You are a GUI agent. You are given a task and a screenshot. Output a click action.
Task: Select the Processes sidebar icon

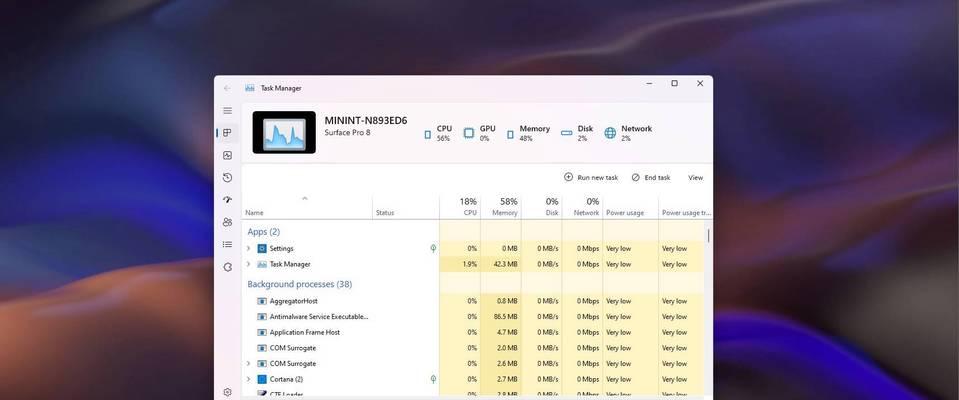[x=228, y=133]
